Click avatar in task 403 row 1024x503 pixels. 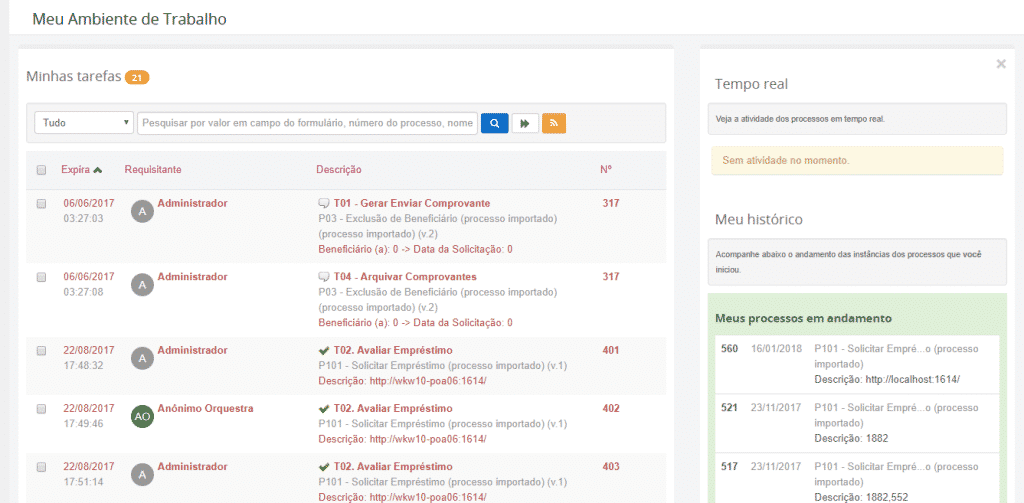142,475
